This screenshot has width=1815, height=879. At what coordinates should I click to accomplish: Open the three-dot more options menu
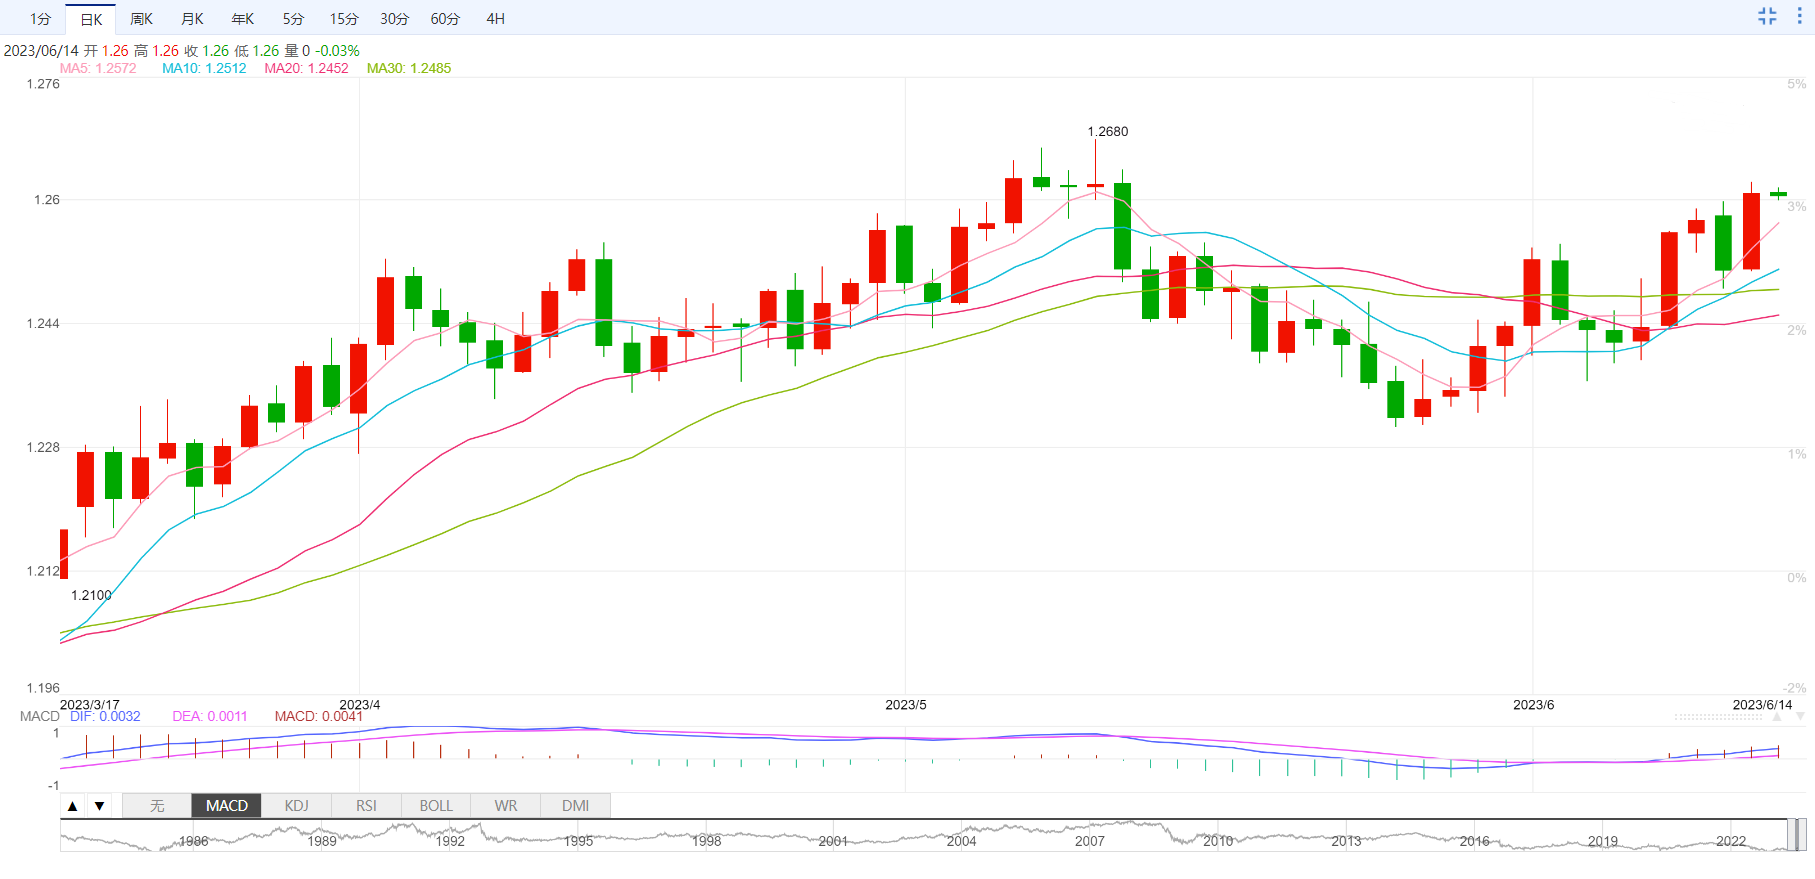click(x=1799, y=16)
